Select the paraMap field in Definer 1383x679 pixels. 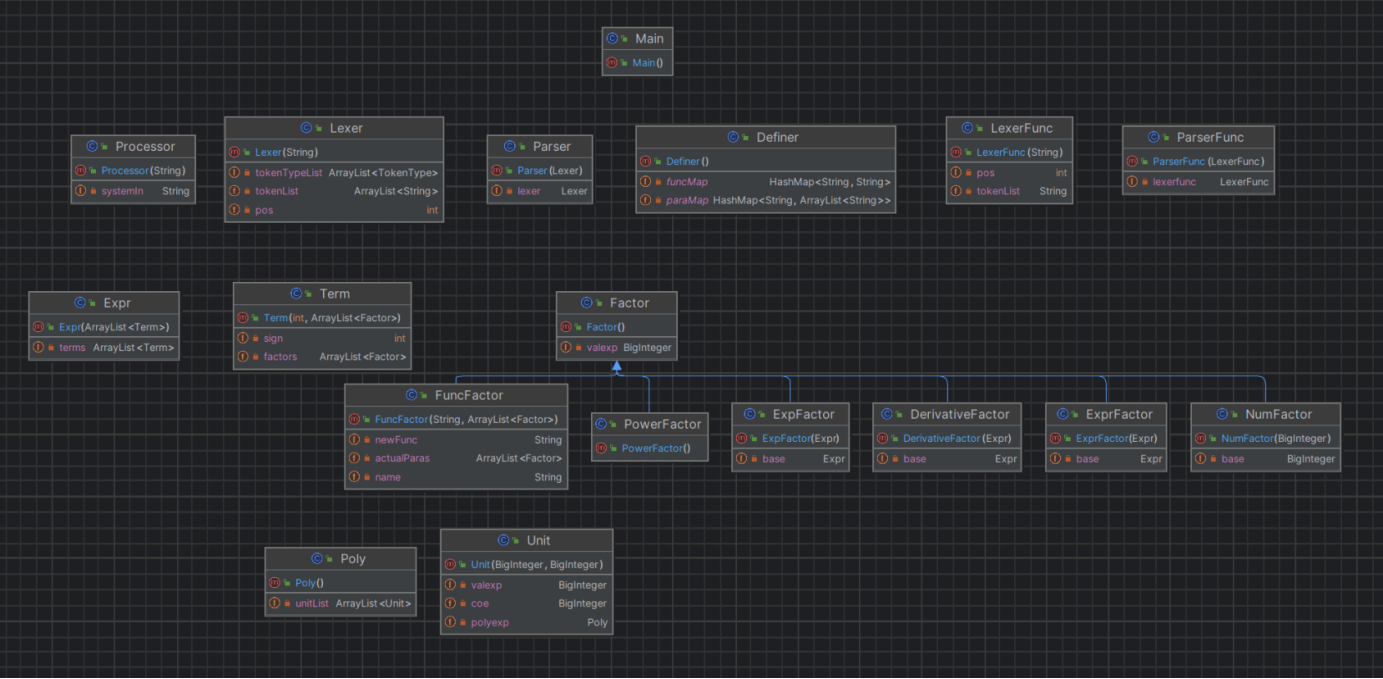[766, 200]
